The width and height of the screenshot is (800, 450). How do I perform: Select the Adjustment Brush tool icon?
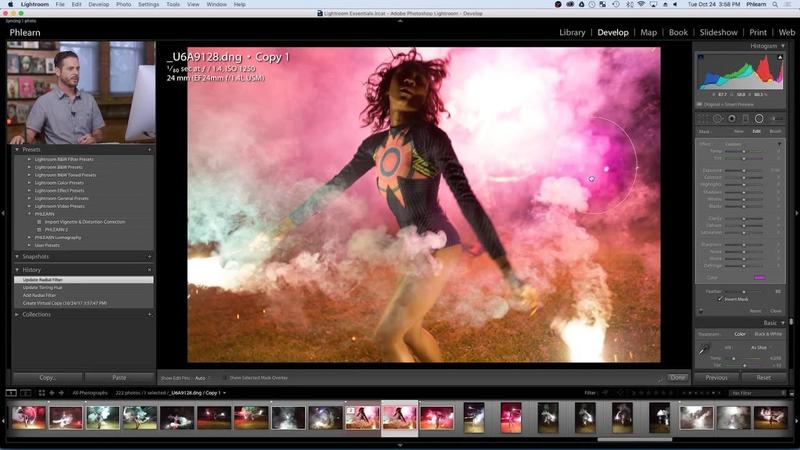(x=776, y=118)
